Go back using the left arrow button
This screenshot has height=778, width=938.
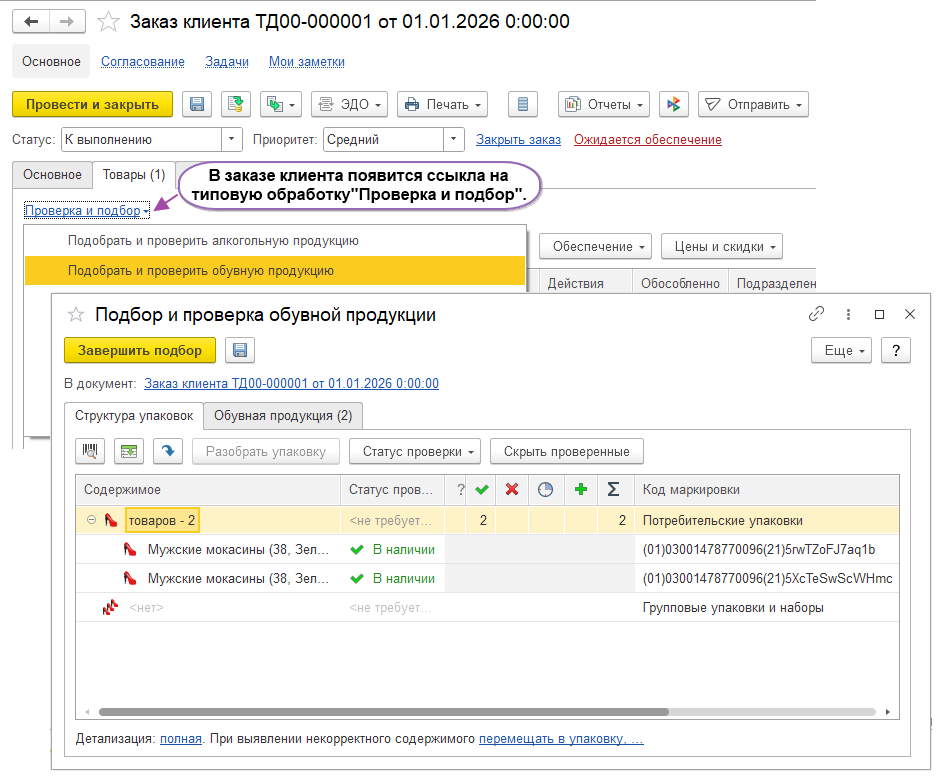pos(31,22)
